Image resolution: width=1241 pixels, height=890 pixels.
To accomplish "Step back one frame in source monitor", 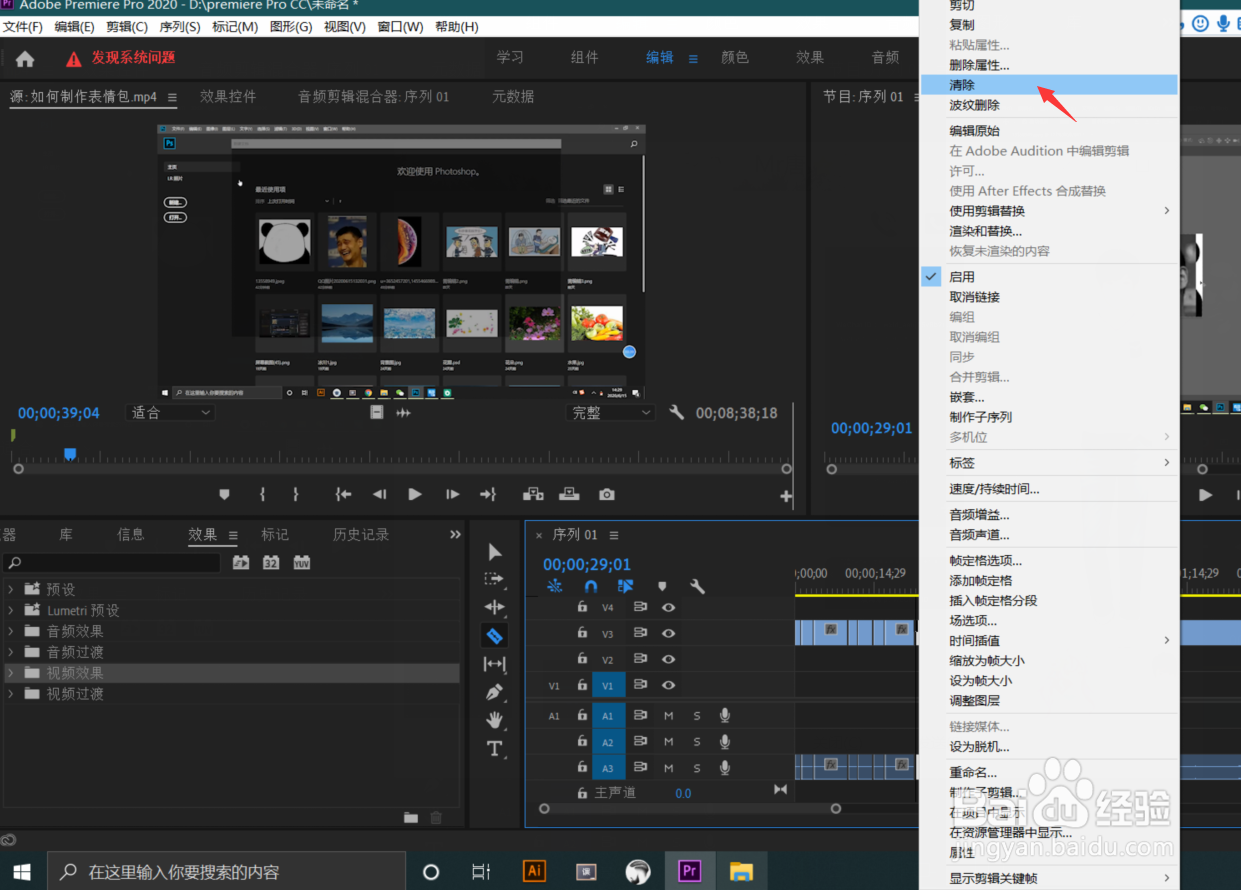I will (379, 494).
